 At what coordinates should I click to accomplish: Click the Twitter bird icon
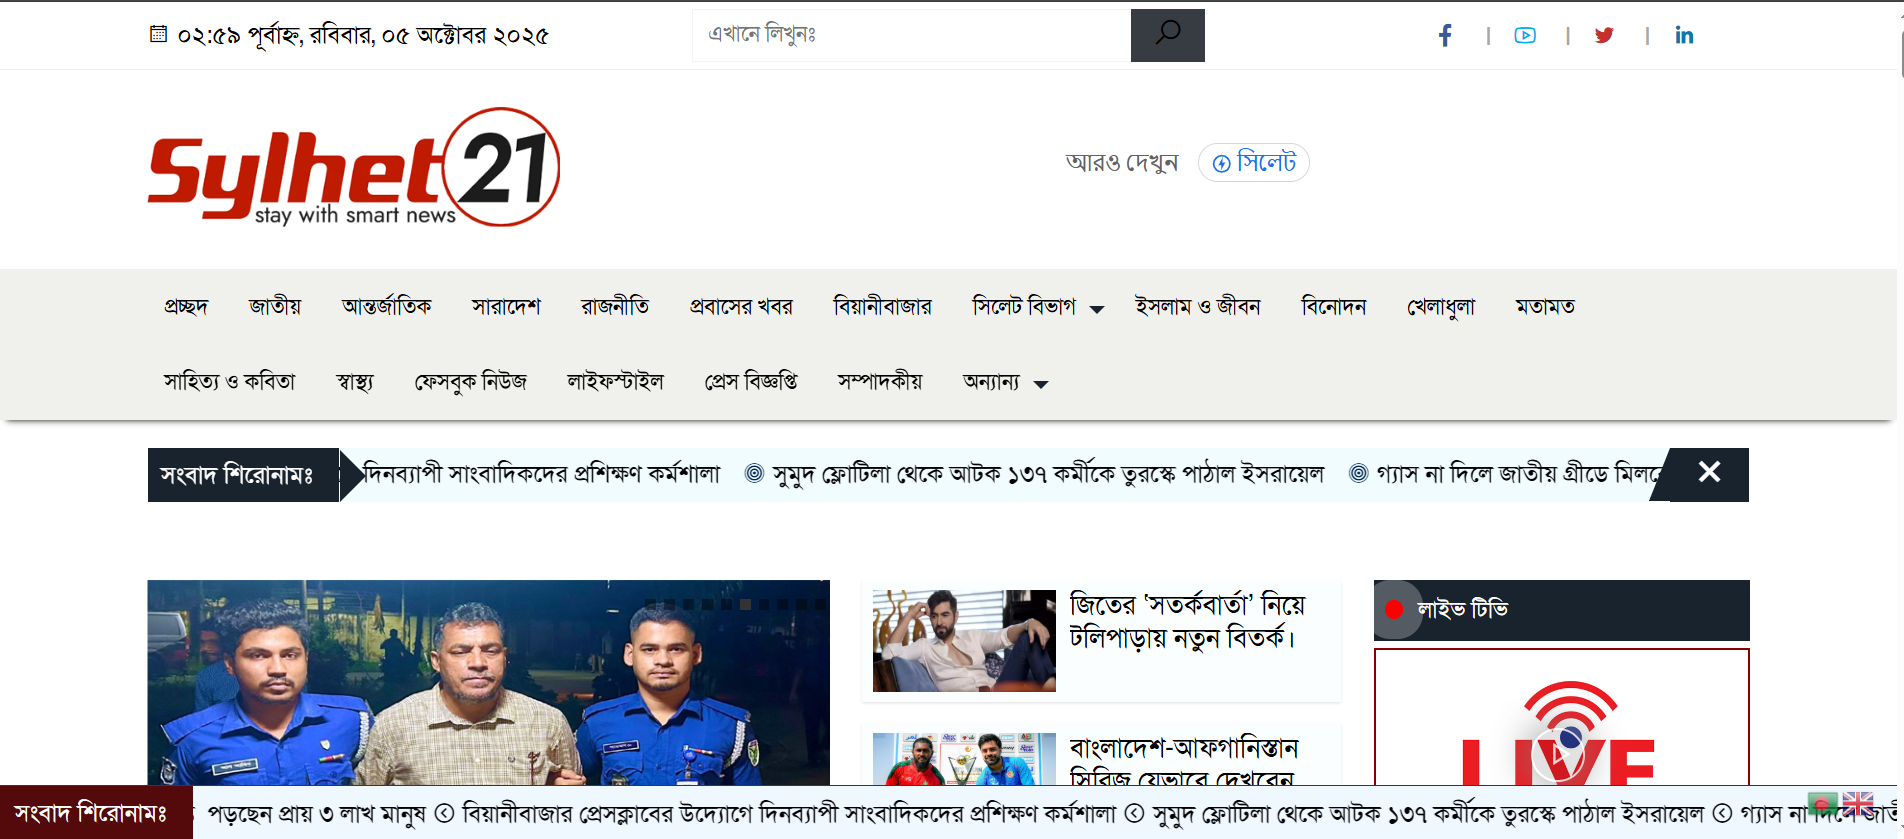click(x=1604, y=36)
